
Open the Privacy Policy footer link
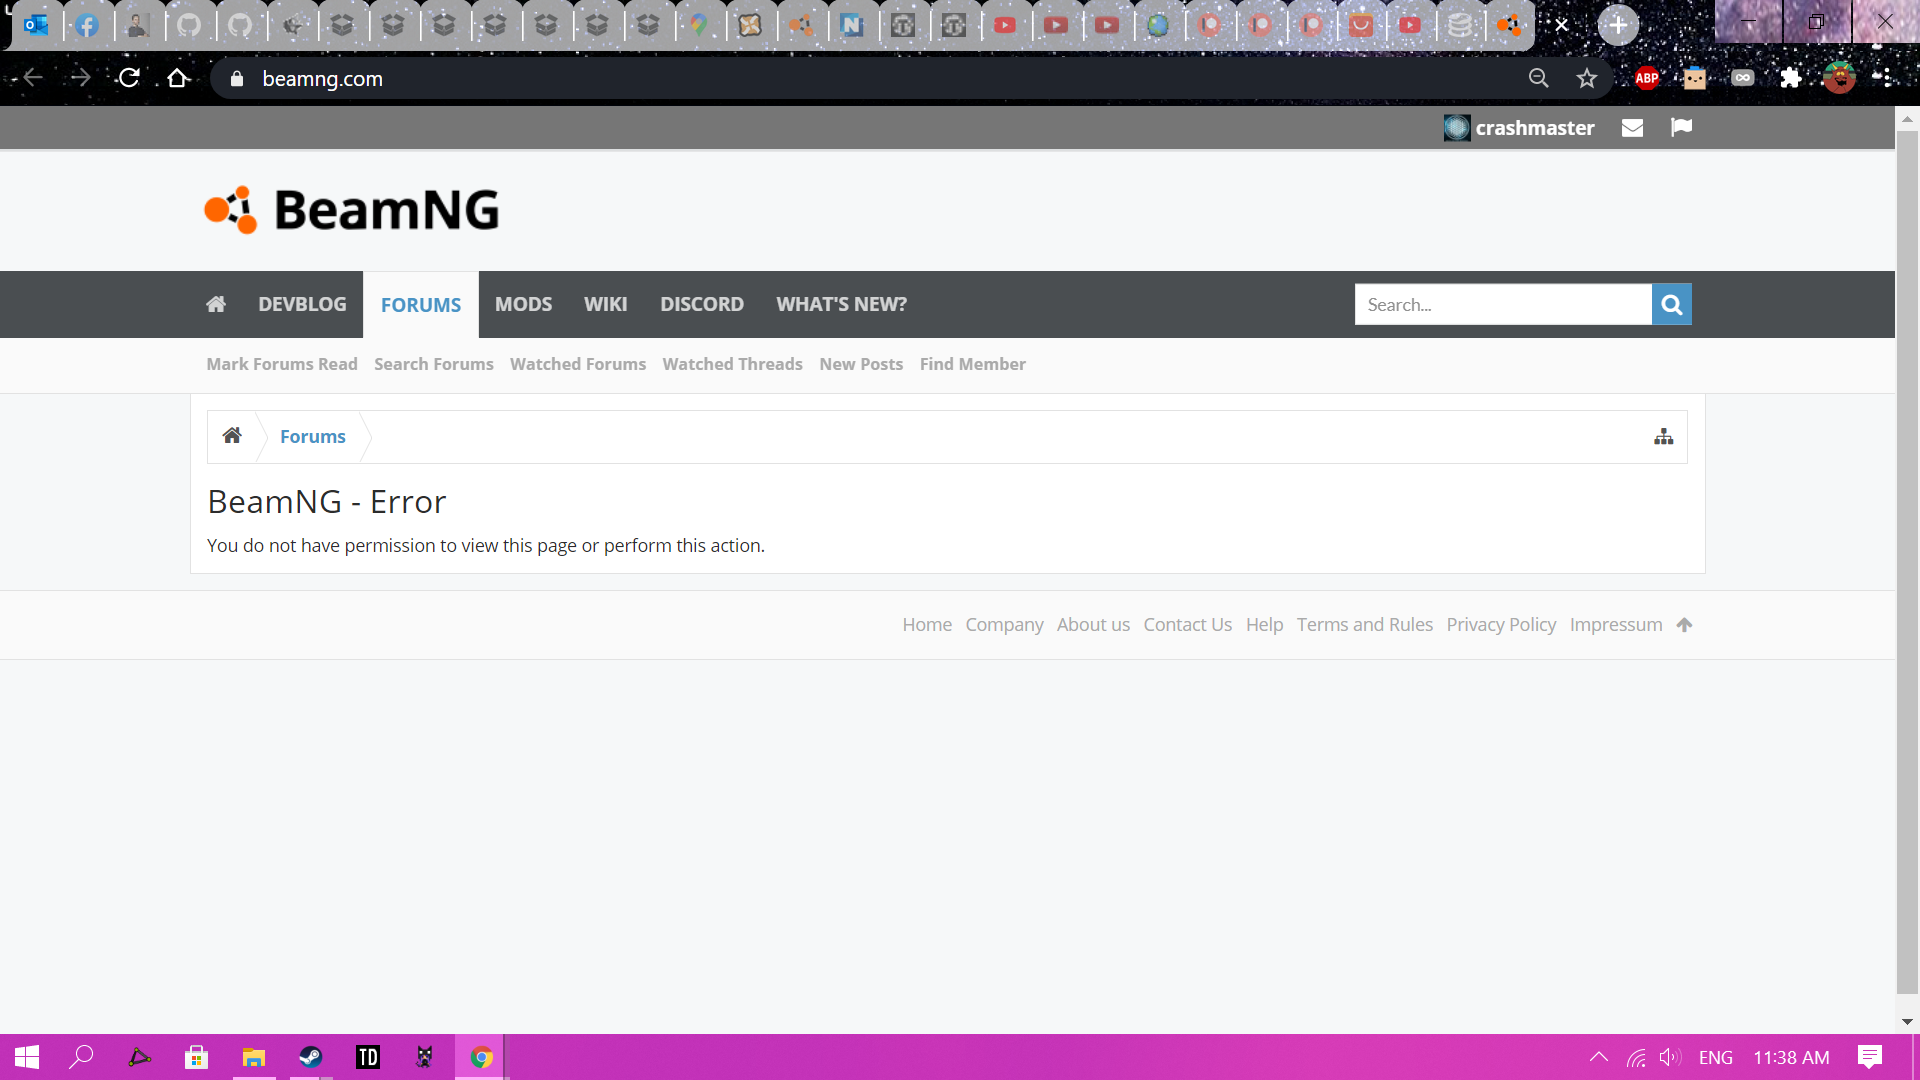(x=1501, y=625)
